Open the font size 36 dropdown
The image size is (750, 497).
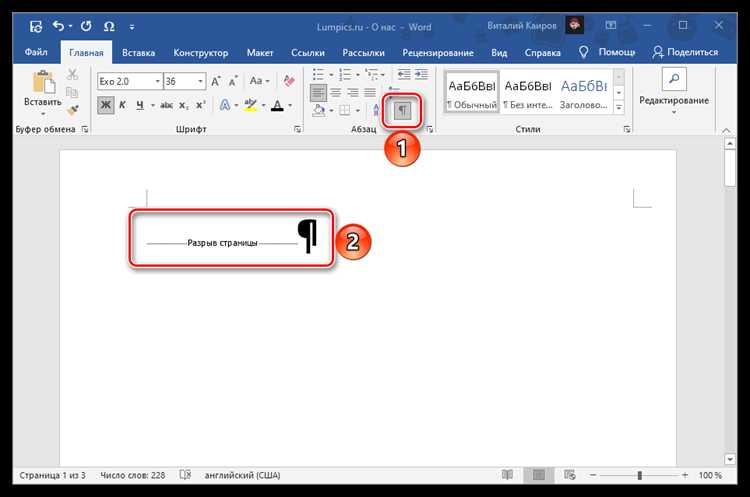point(200,81)
